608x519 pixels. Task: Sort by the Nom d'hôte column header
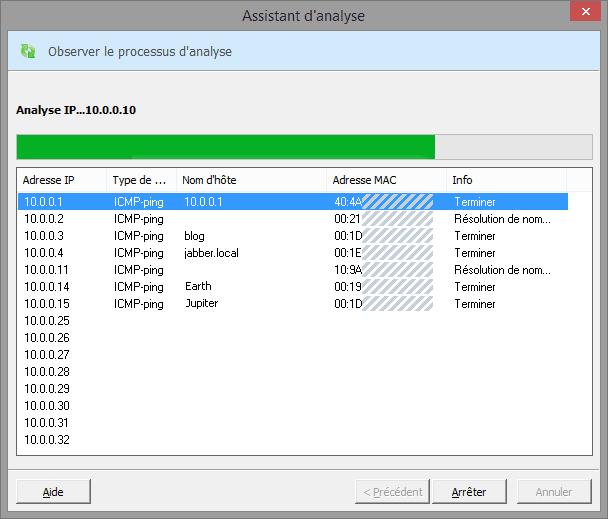[251, 180]
